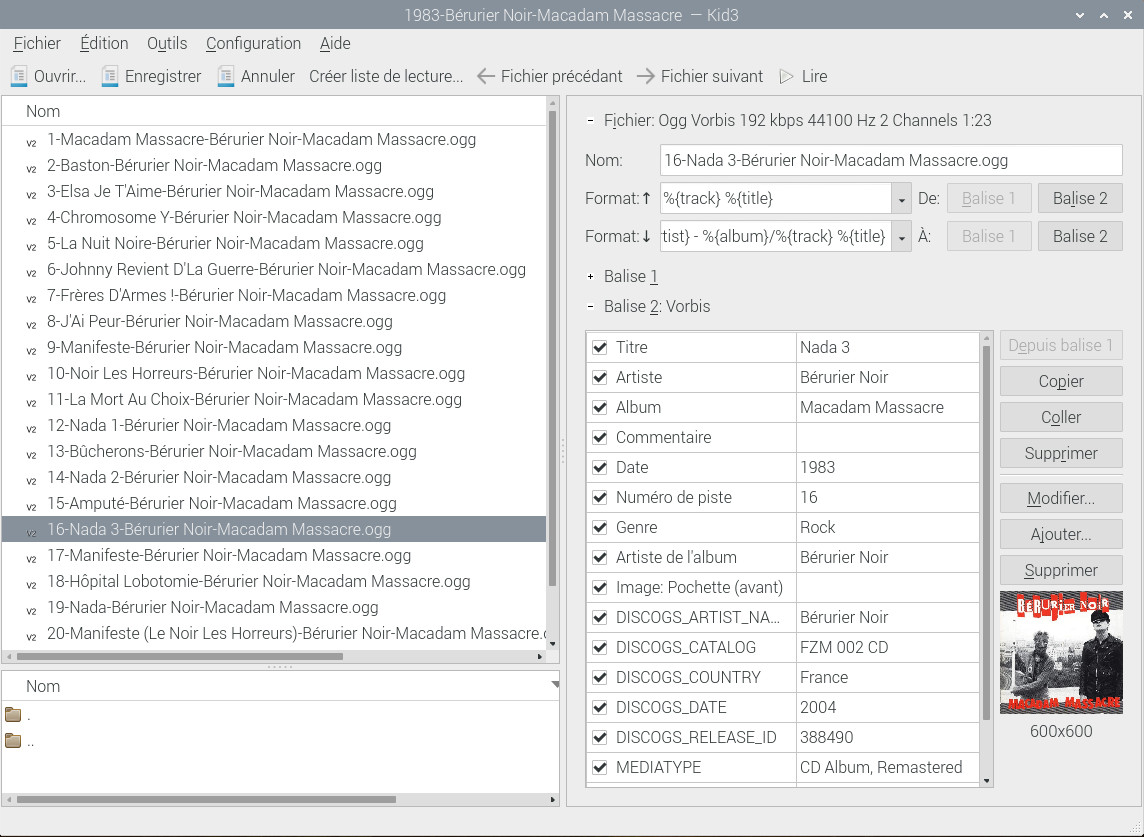This screenshot has width=1144, height=837.
Task: Open the Outils menu
Action: pos(167,43)
